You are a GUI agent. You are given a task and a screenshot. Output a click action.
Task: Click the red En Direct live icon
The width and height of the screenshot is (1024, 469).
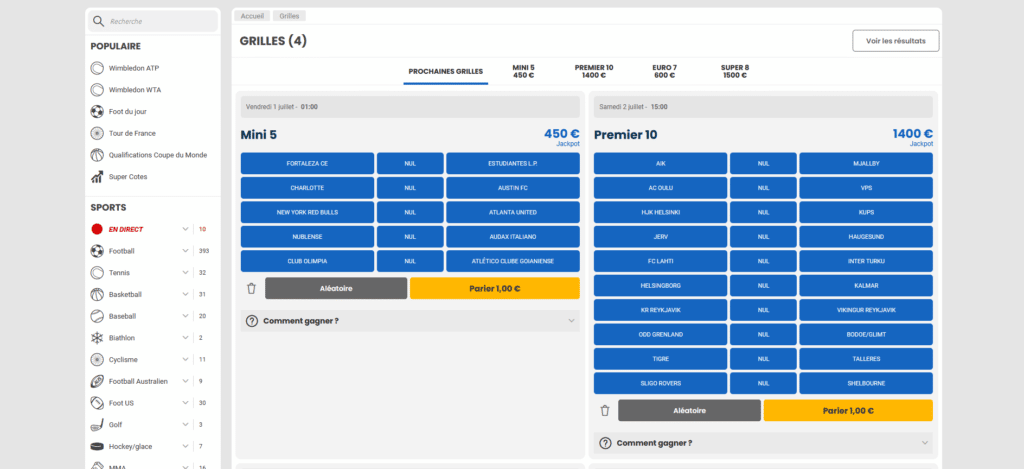pos(97,229)
